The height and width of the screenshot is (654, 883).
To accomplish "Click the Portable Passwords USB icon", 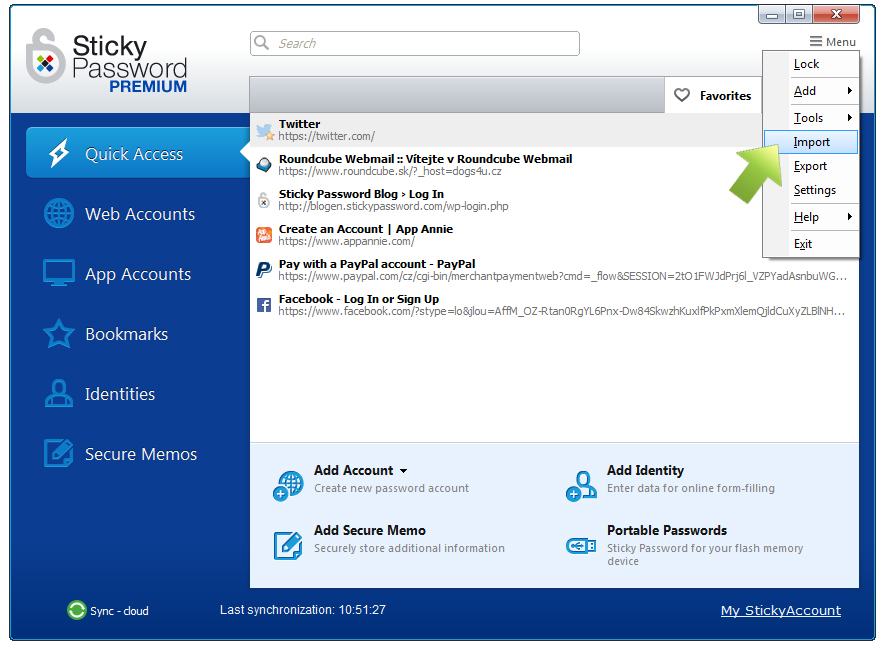I will pos(581,545).
